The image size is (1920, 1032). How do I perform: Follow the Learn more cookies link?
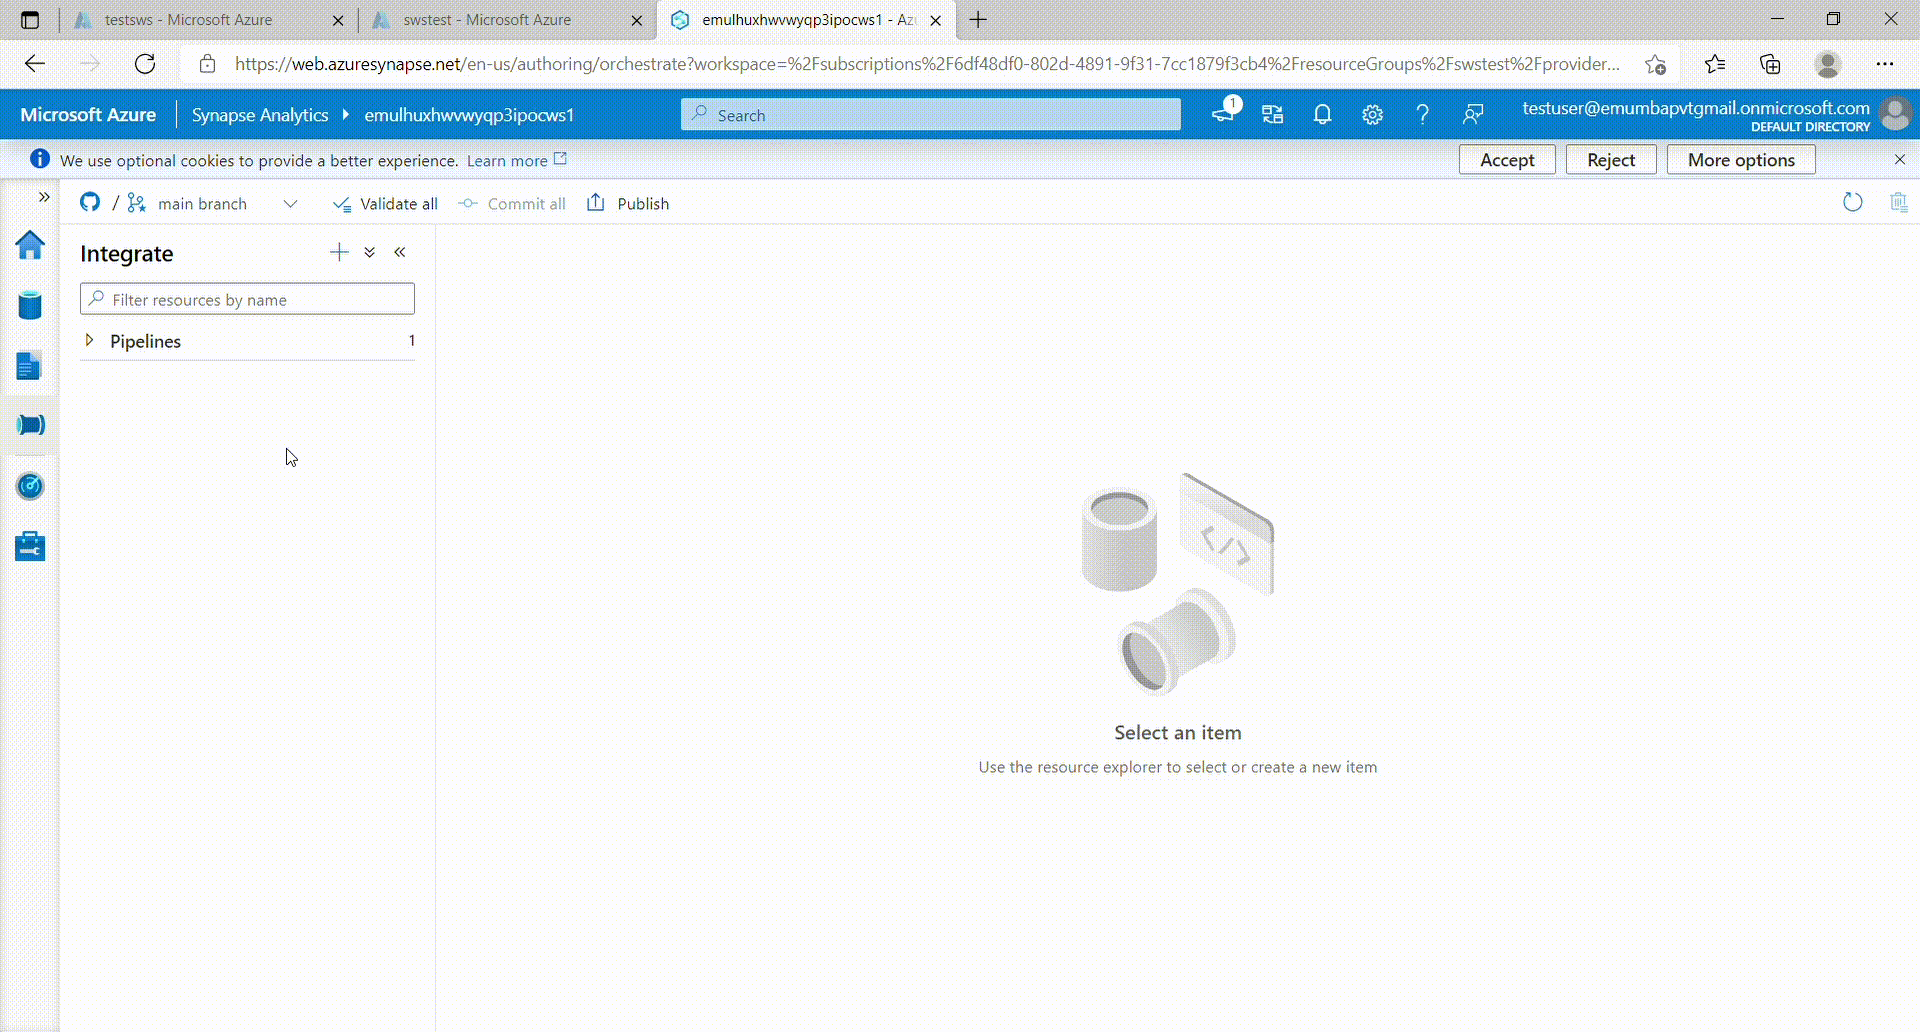tap(516, 160)
